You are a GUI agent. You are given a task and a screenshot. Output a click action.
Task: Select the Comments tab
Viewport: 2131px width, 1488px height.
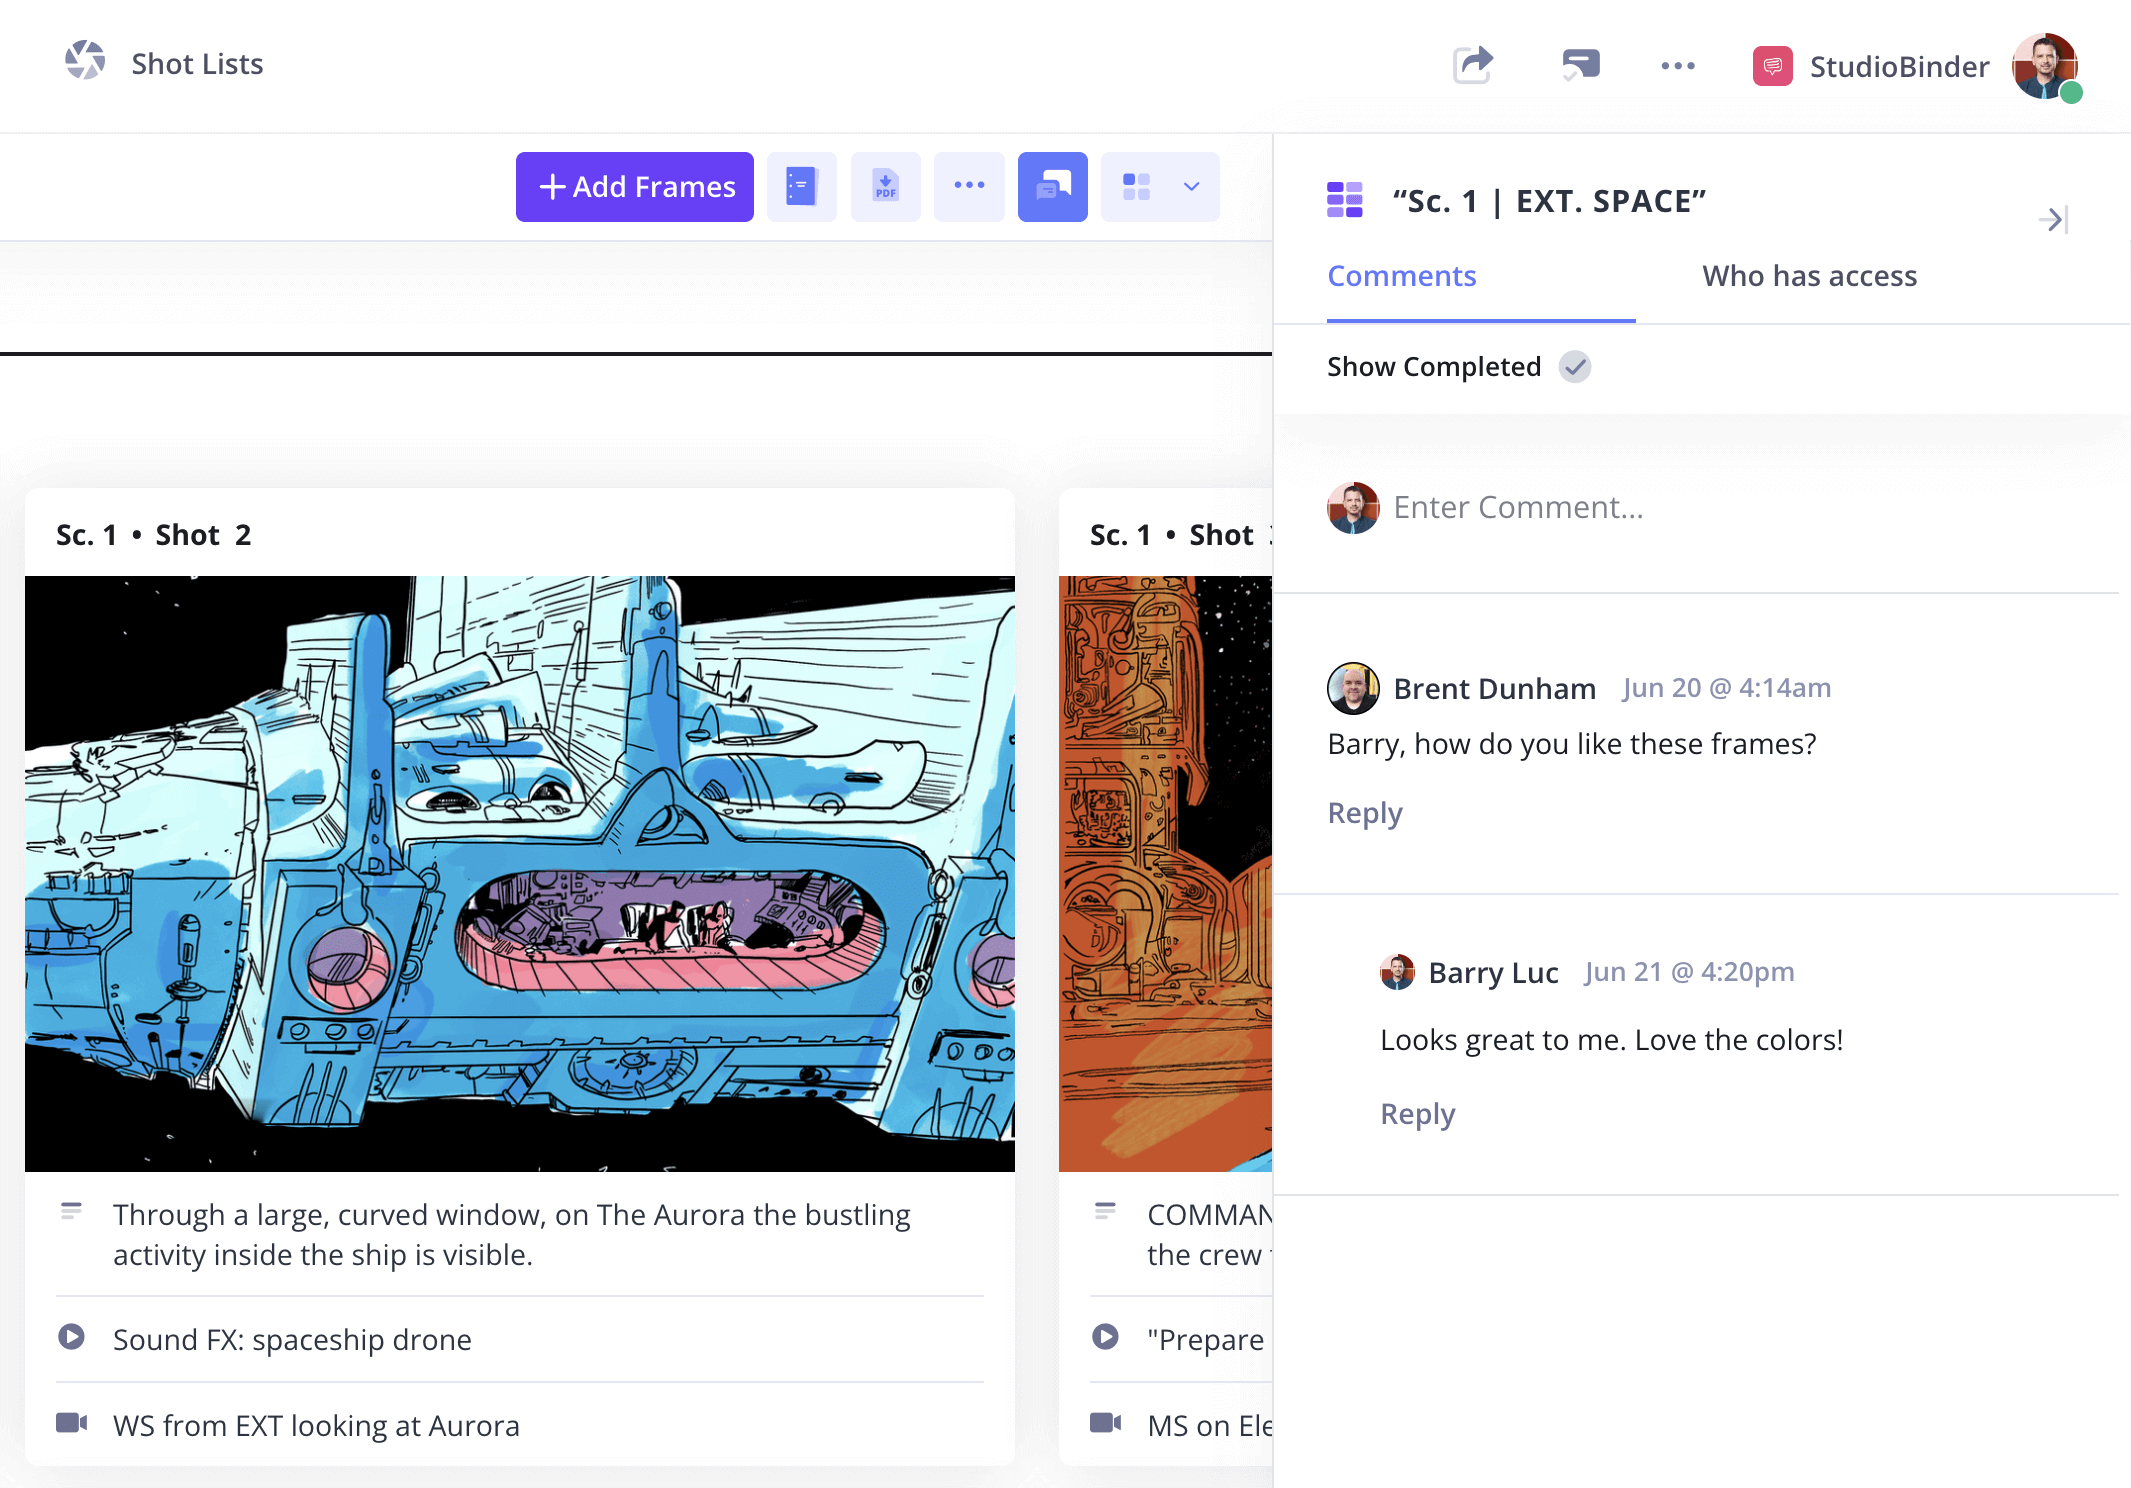[1401, 276]
